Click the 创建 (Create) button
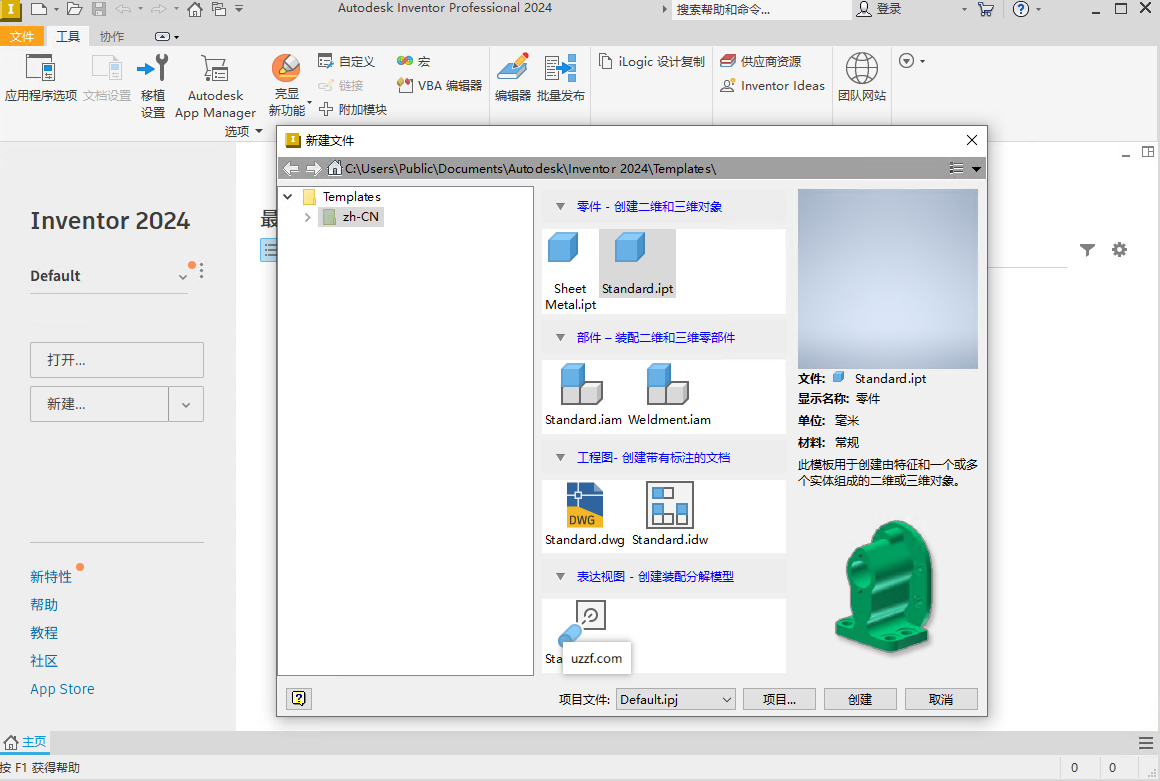Viewport: 1160px width, 781px height. click(860, 699)
